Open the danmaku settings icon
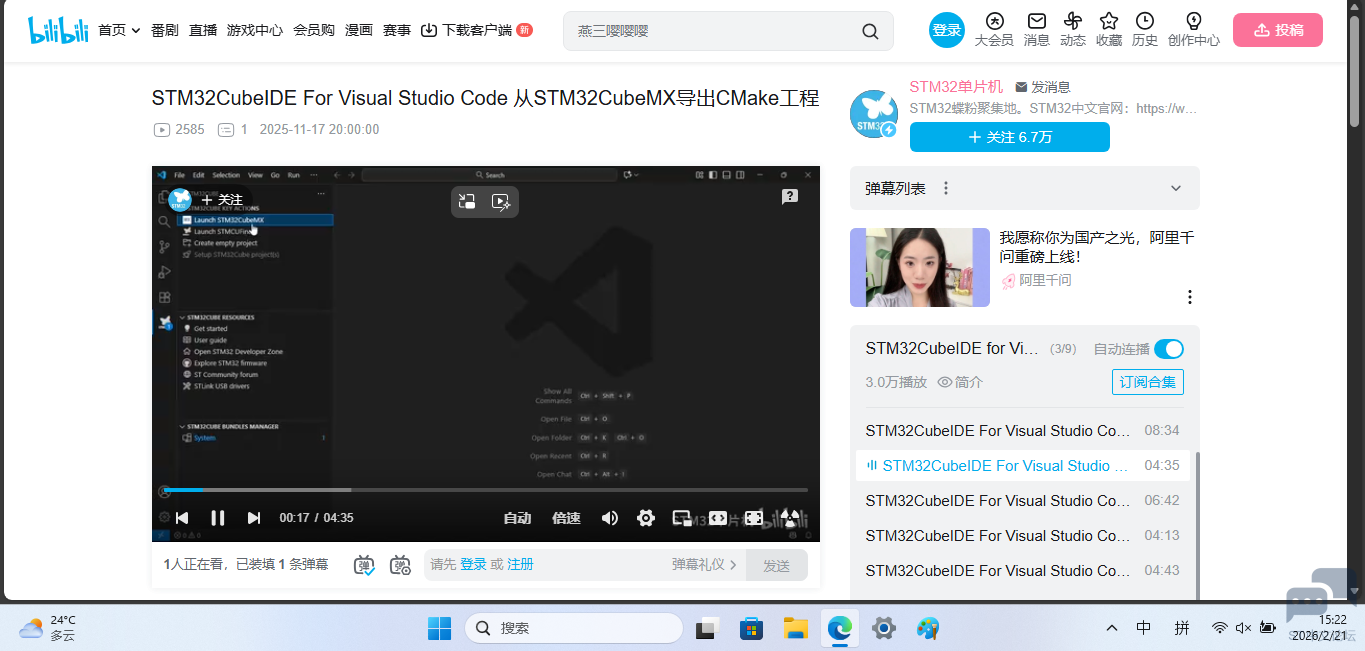The image size is (1365, 651). click(400, 565)
